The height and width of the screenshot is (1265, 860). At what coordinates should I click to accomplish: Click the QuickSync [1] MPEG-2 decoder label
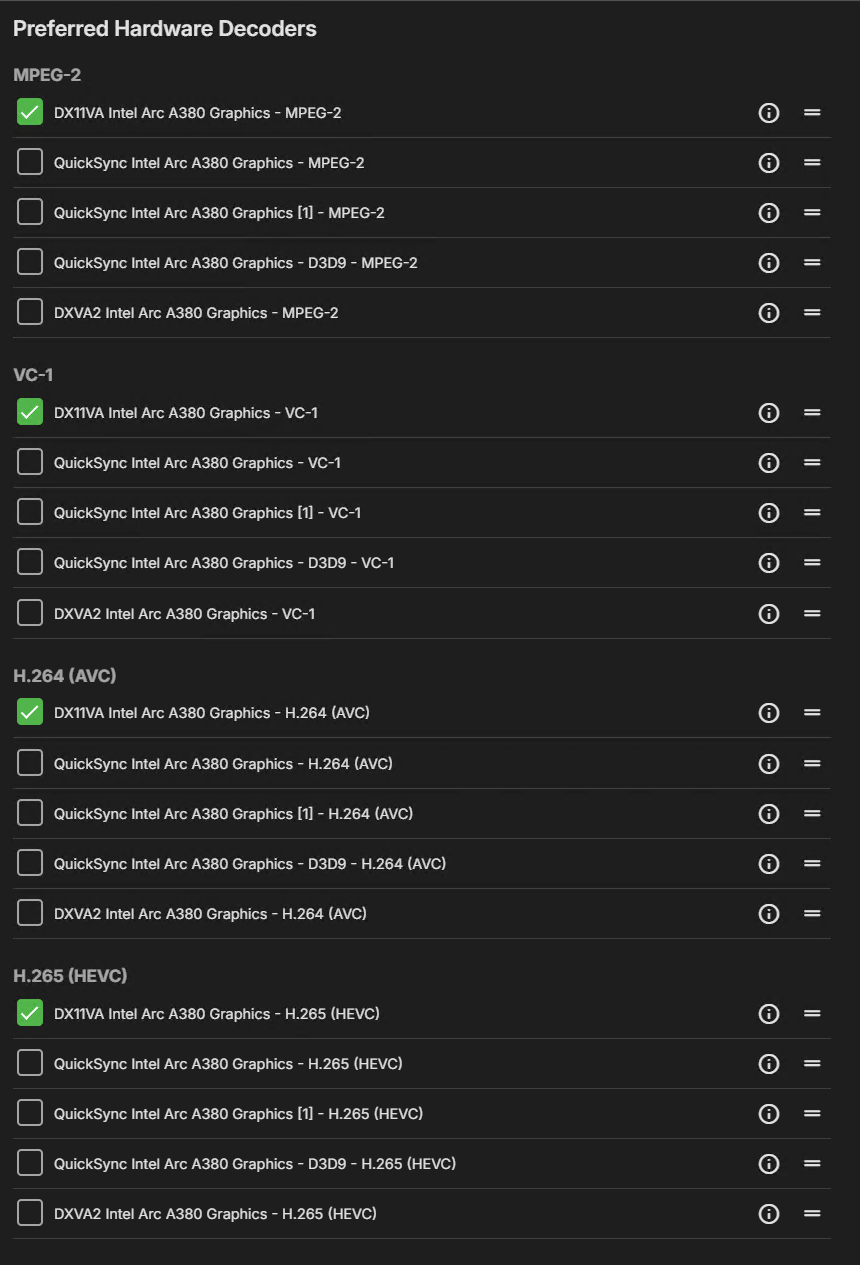click(219, 213)
